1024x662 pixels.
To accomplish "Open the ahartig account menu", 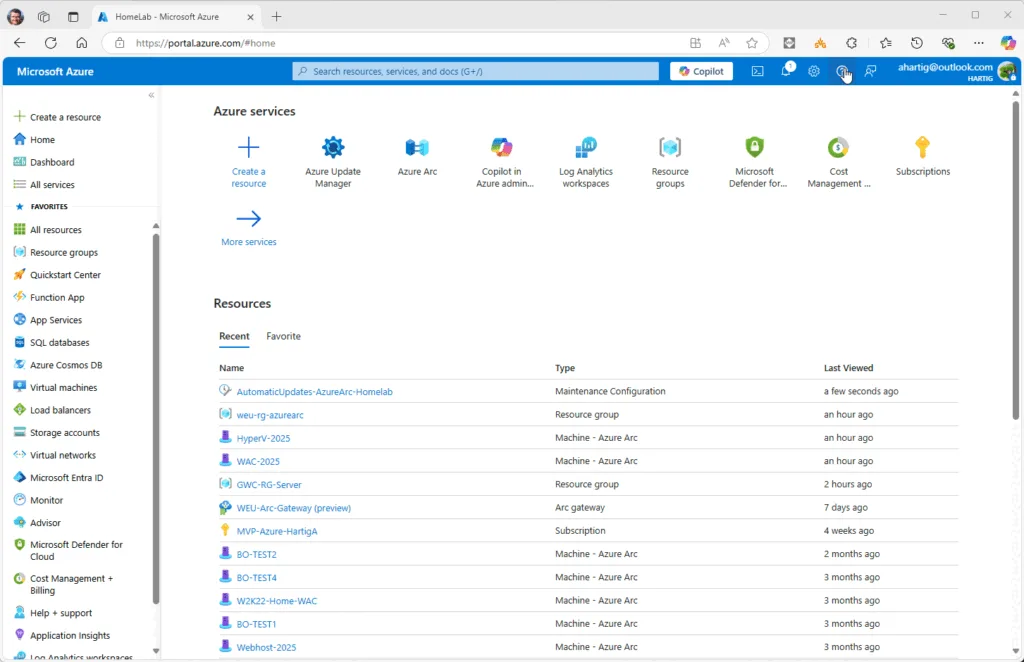I will pos(956,71).
